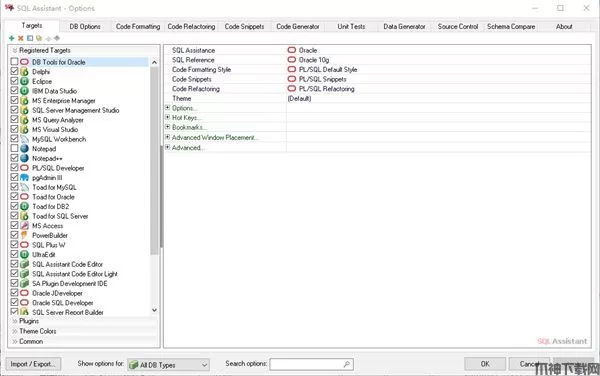Go to the Schema Compare tab
This screenshot has height=376, width=600.
point(511,26)
